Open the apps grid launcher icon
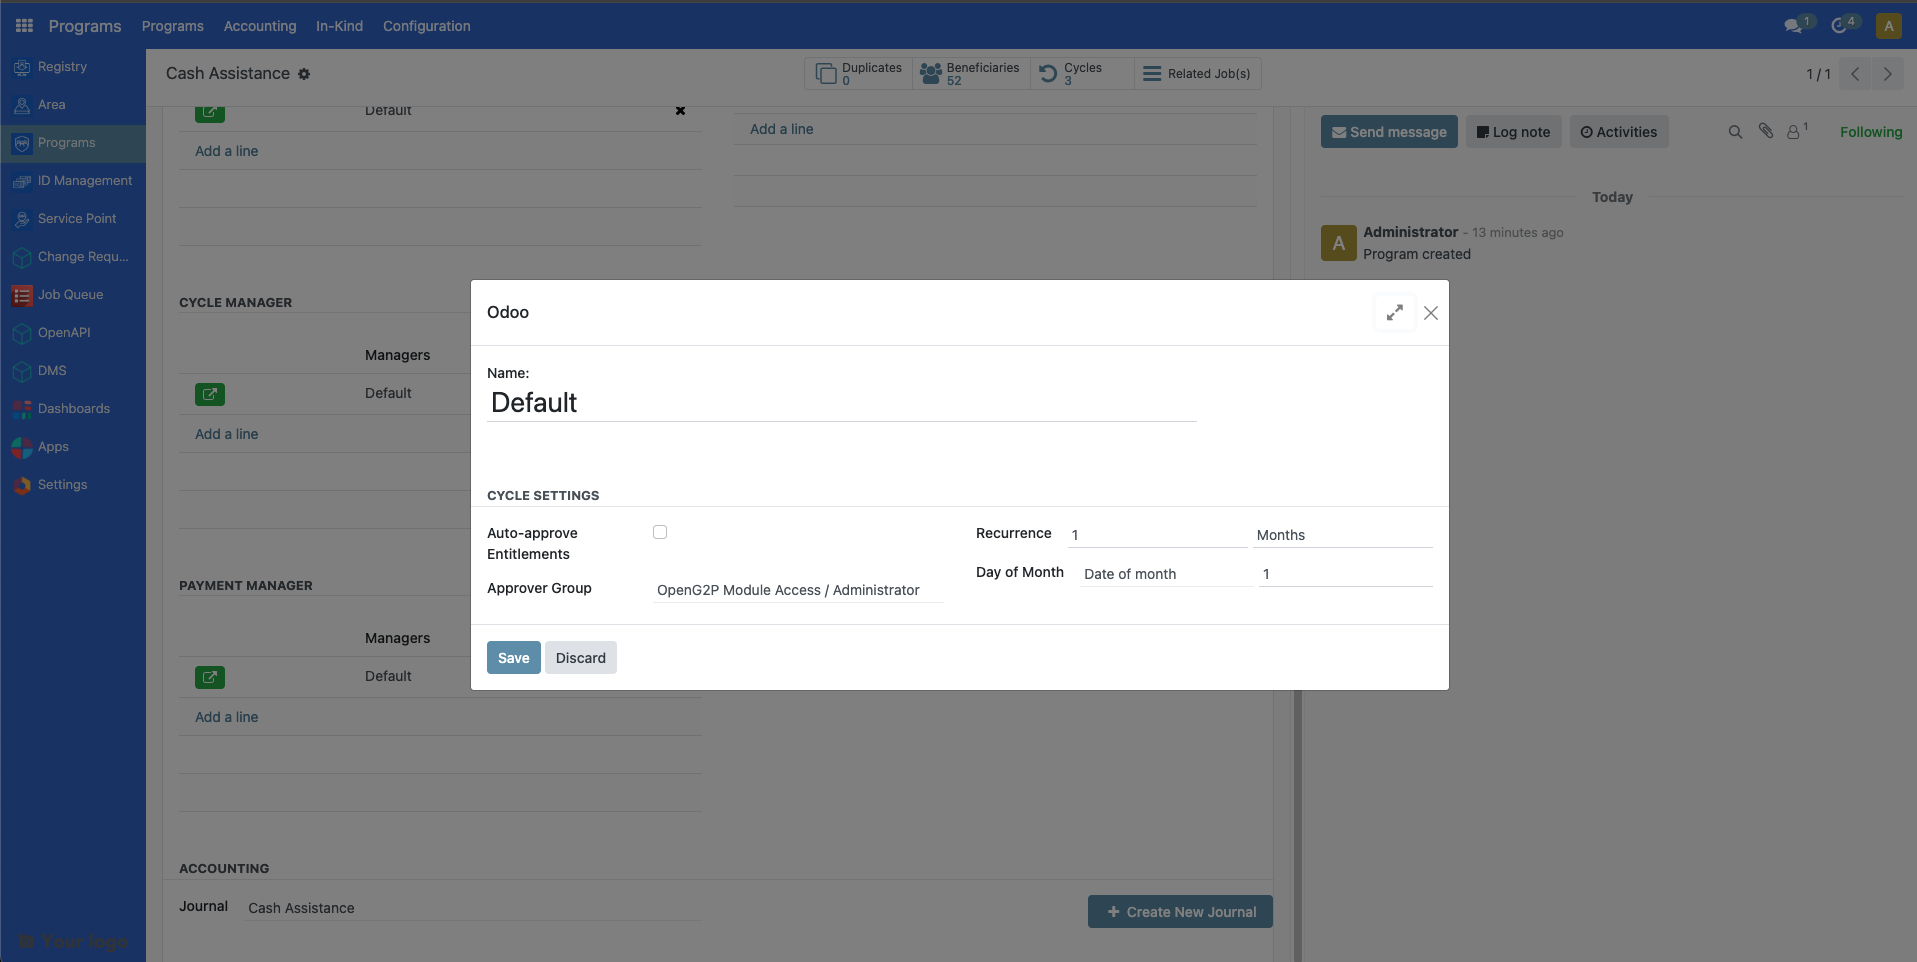This screenshot has height=962, width=1917. (23, 25)
